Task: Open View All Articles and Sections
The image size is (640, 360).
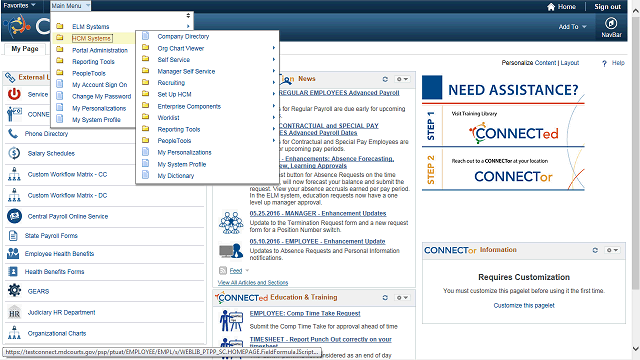Action: (x=253, y=282)
